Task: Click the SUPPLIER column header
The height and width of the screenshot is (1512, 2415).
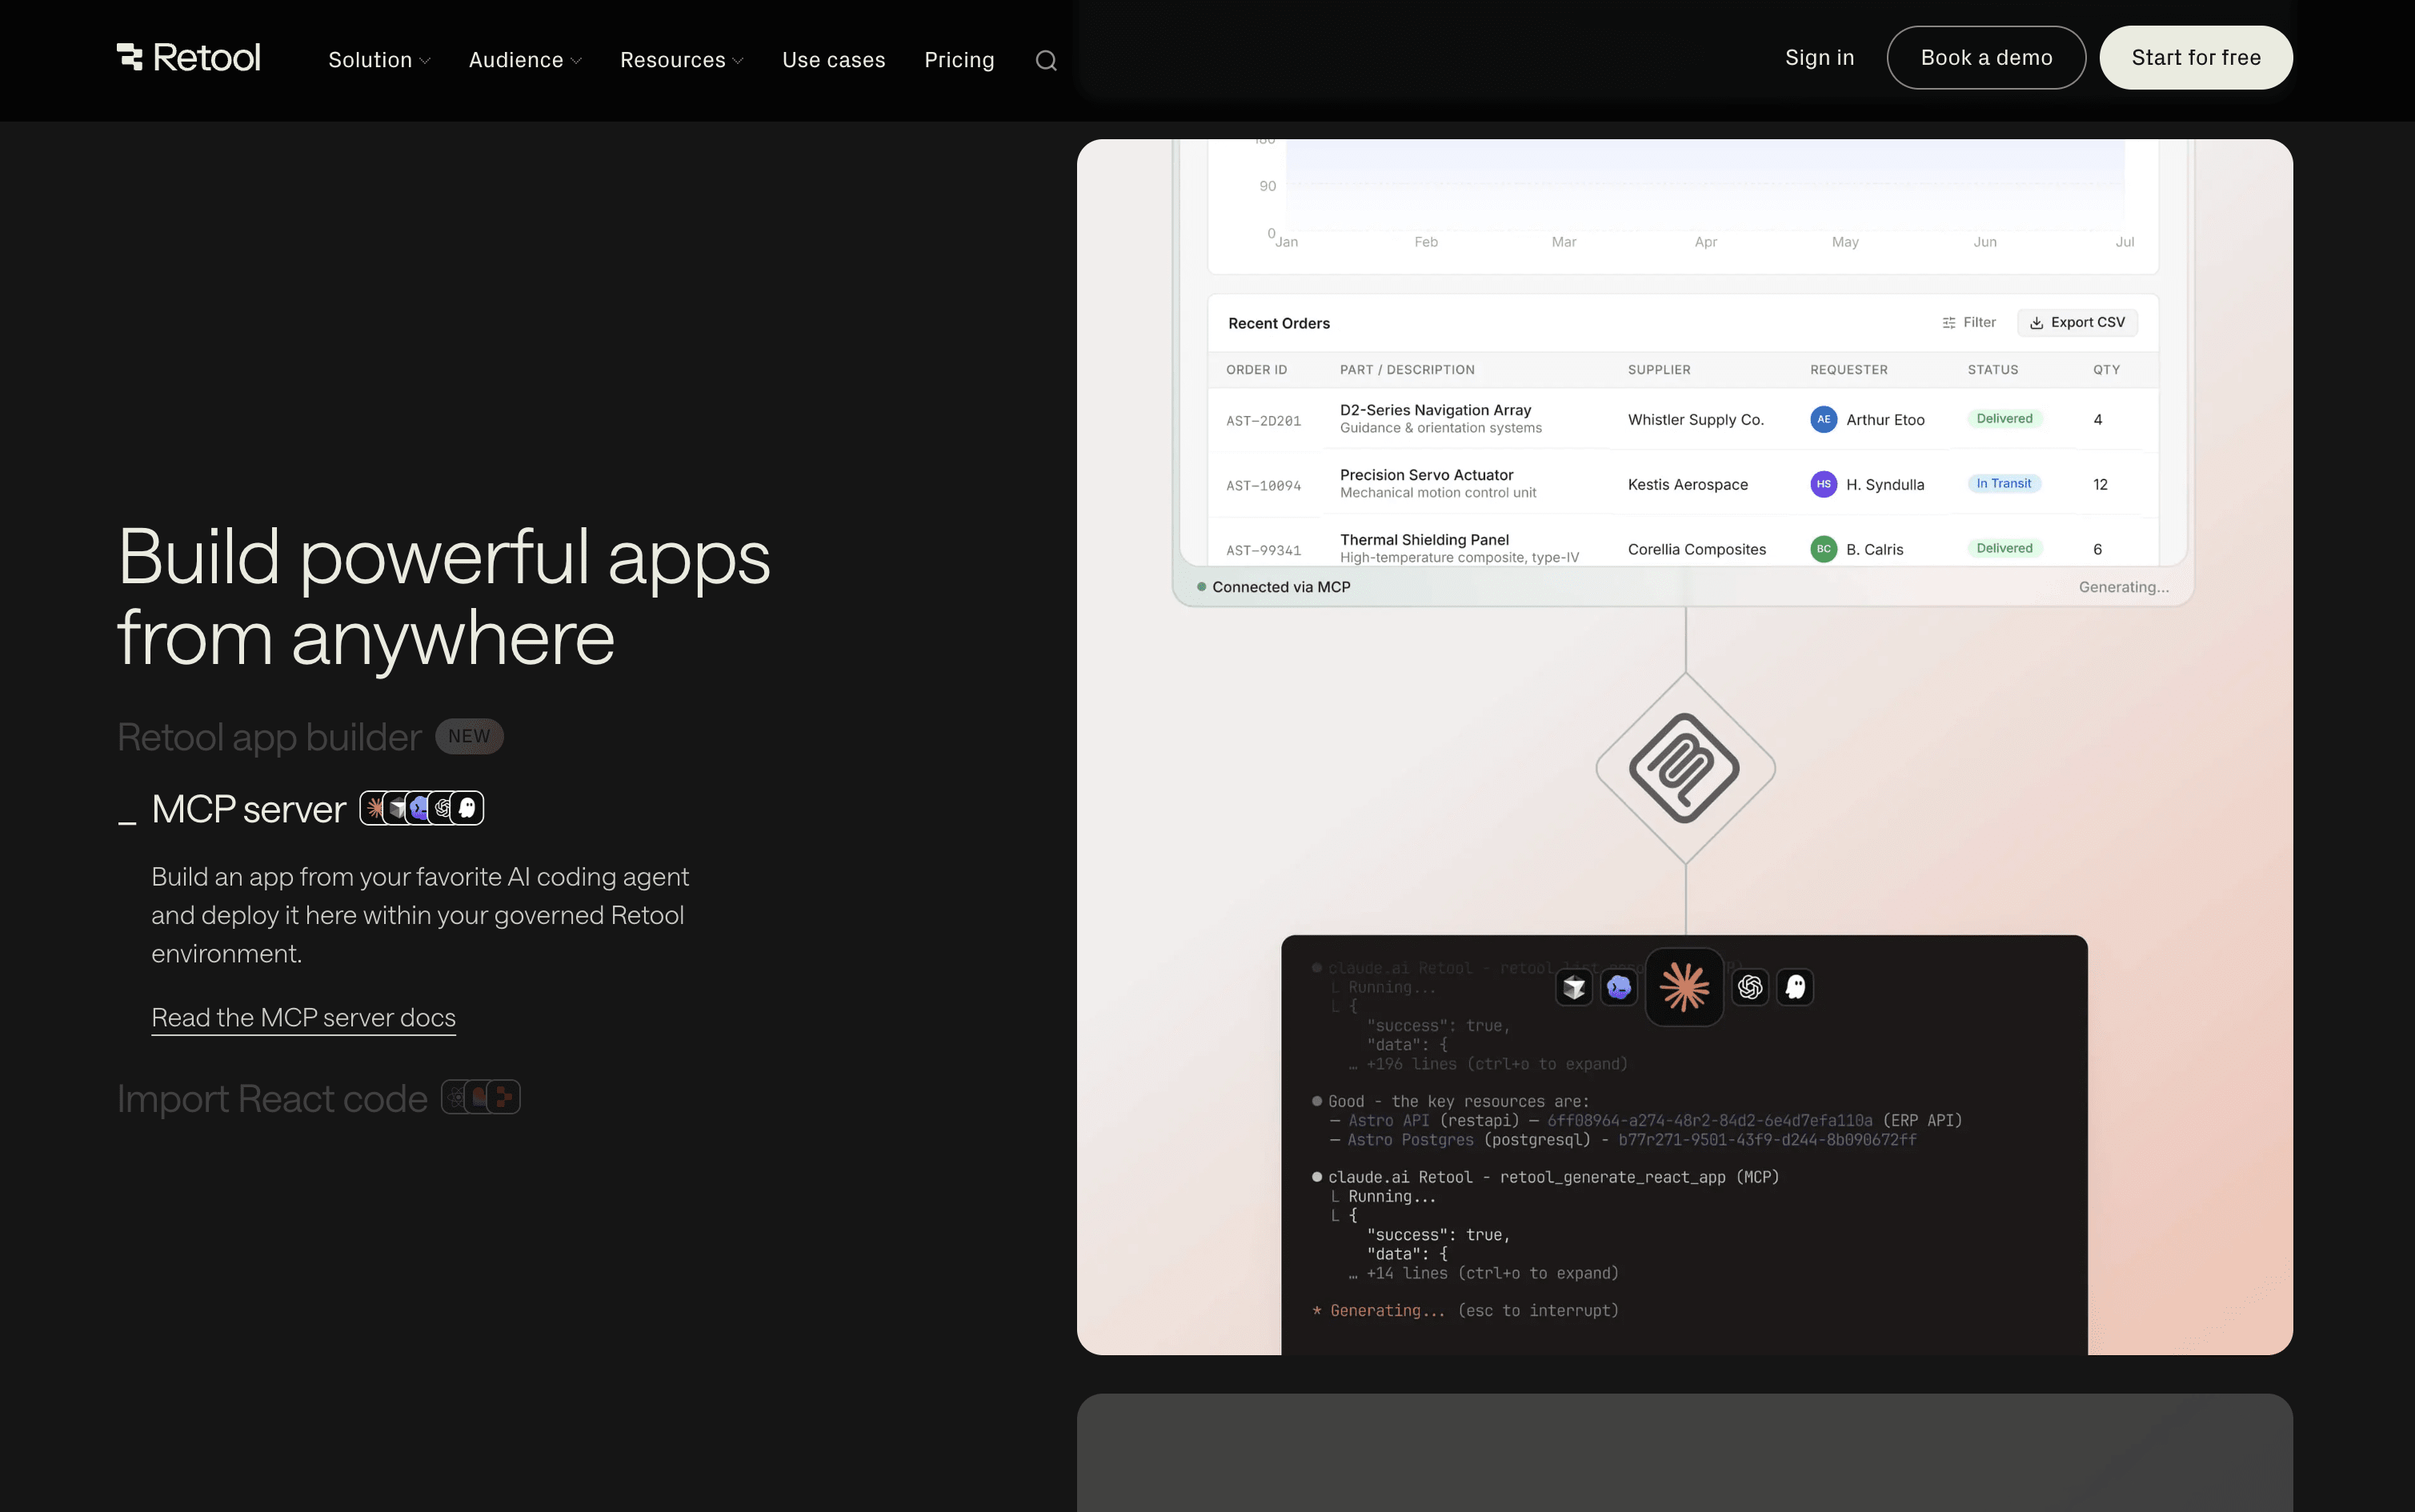Action: pos(1659,370)
